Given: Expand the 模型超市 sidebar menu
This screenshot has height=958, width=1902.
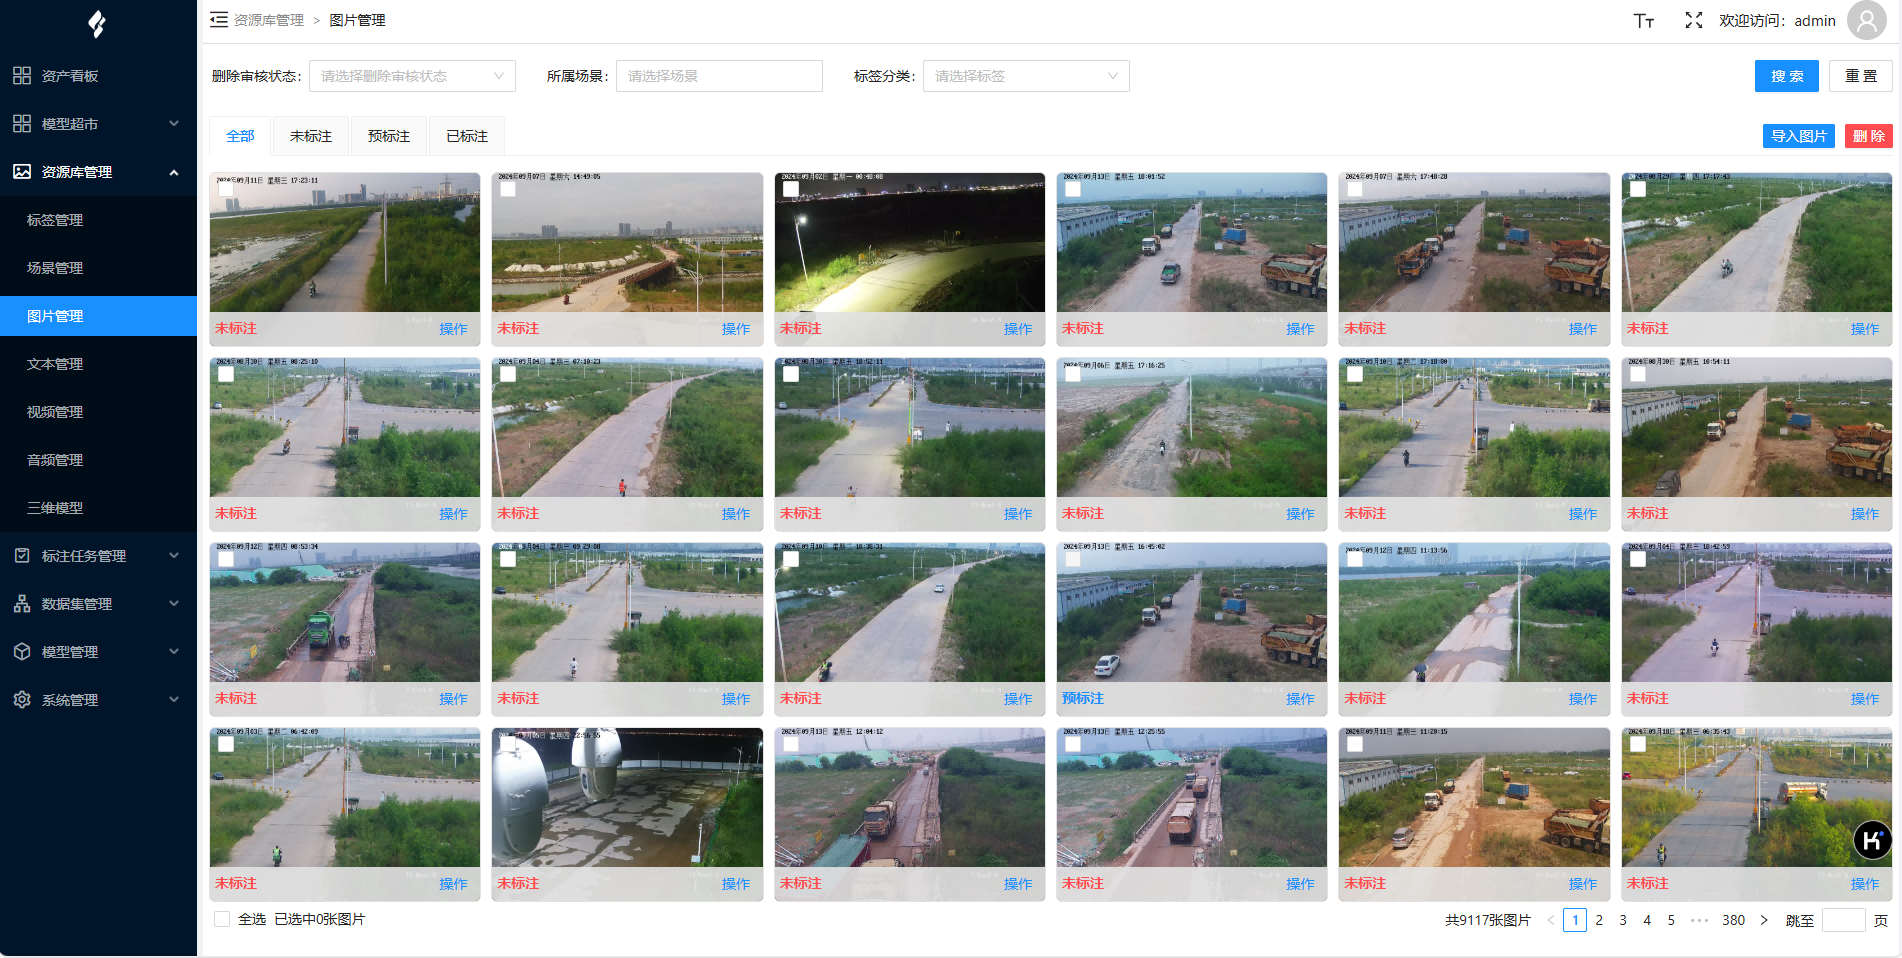Looking at the screenshot, I should click(x=97, y=124).
